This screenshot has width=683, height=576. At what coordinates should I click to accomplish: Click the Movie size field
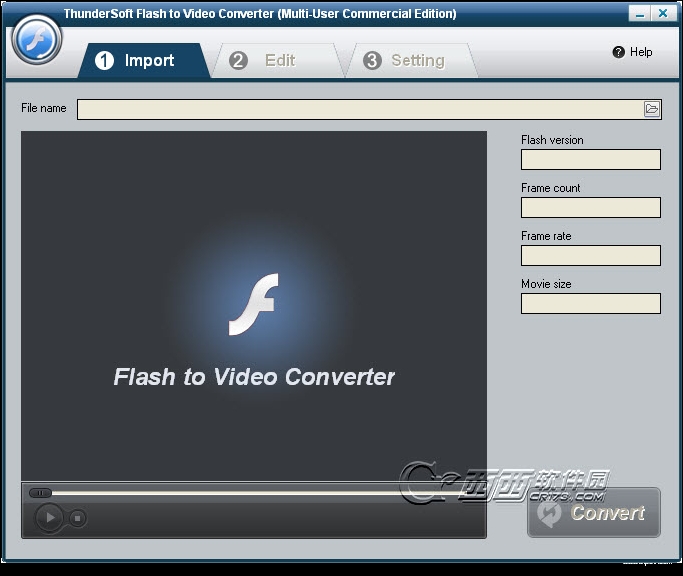591,303
